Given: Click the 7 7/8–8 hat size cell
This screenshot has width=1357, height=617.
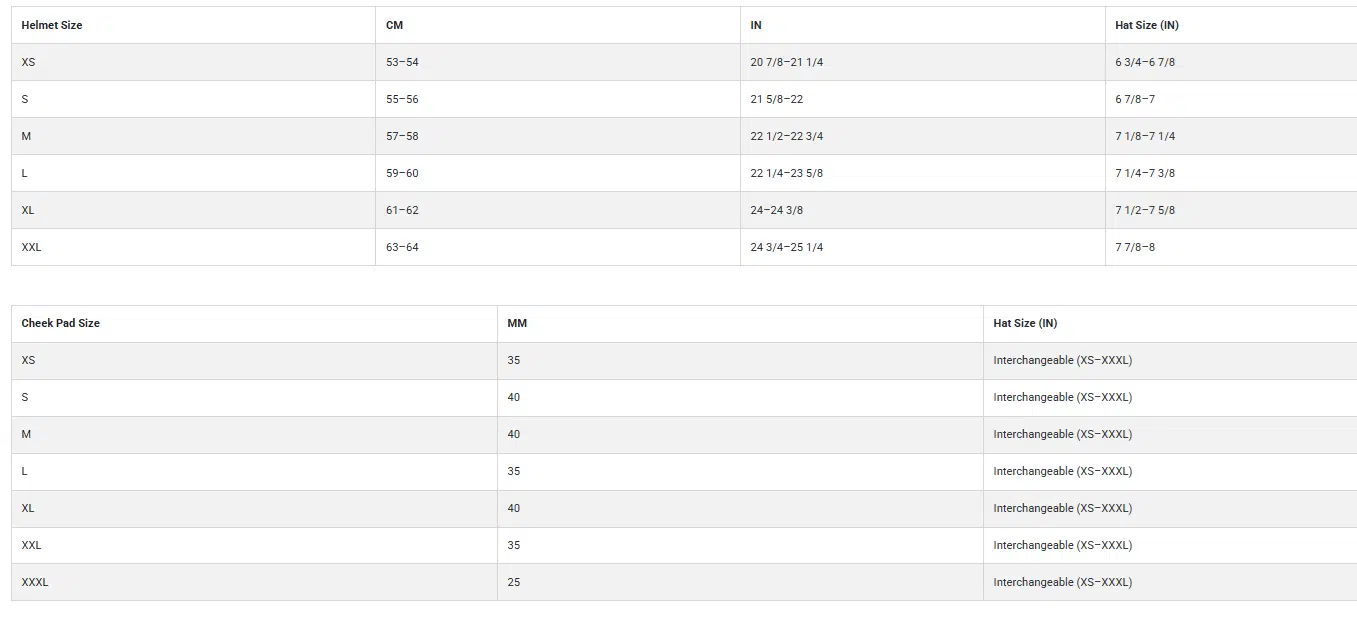Looking at the screenshot, I should [1135, 247].
